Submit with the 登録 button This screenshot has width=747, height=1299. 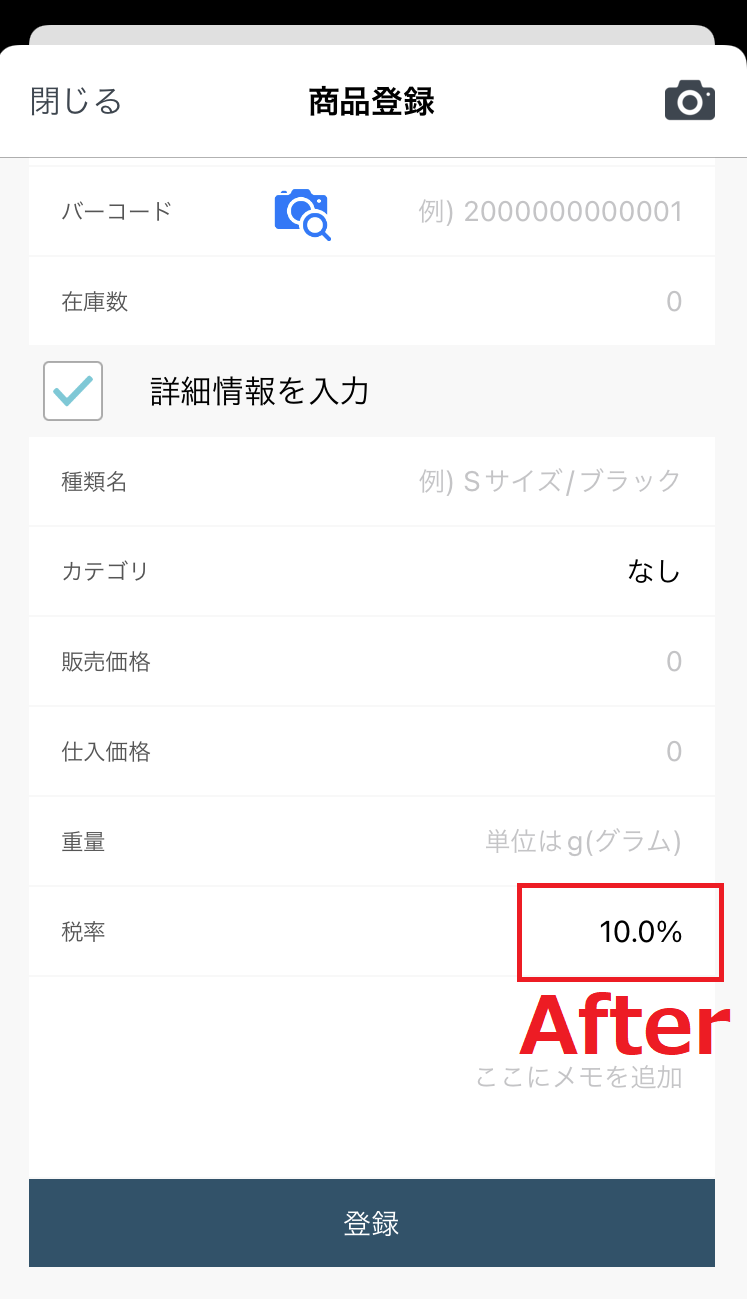[x=372, y=1223]
